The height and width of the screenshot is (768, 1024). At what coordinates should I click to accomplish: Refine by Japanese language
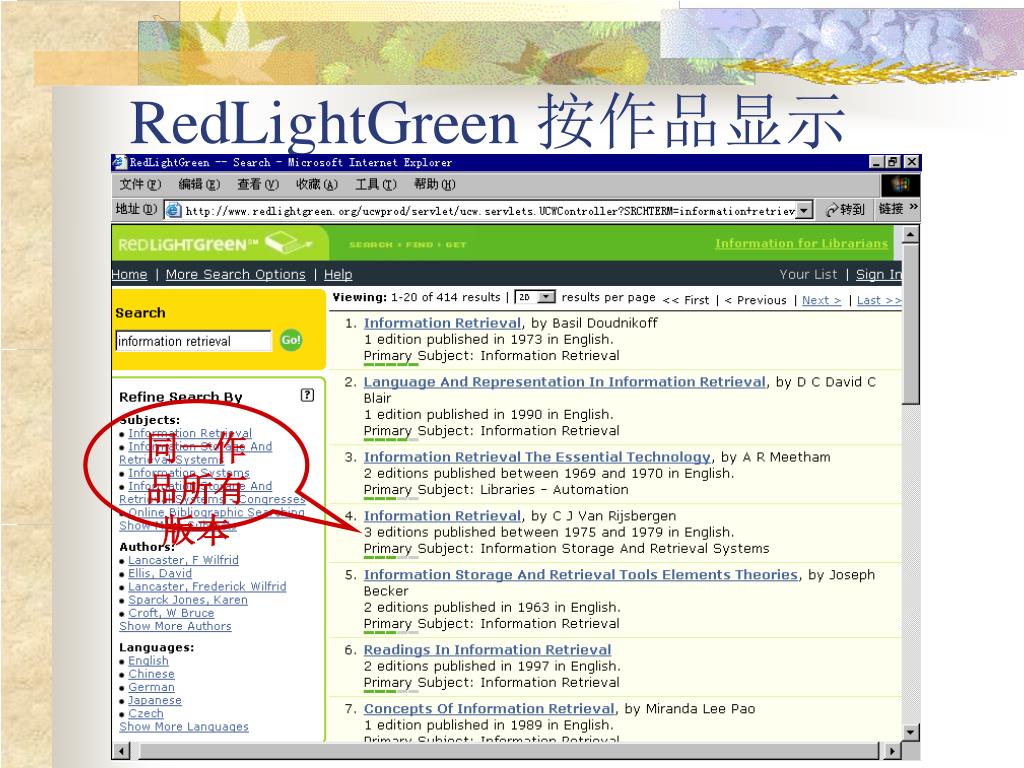(155, 700)
